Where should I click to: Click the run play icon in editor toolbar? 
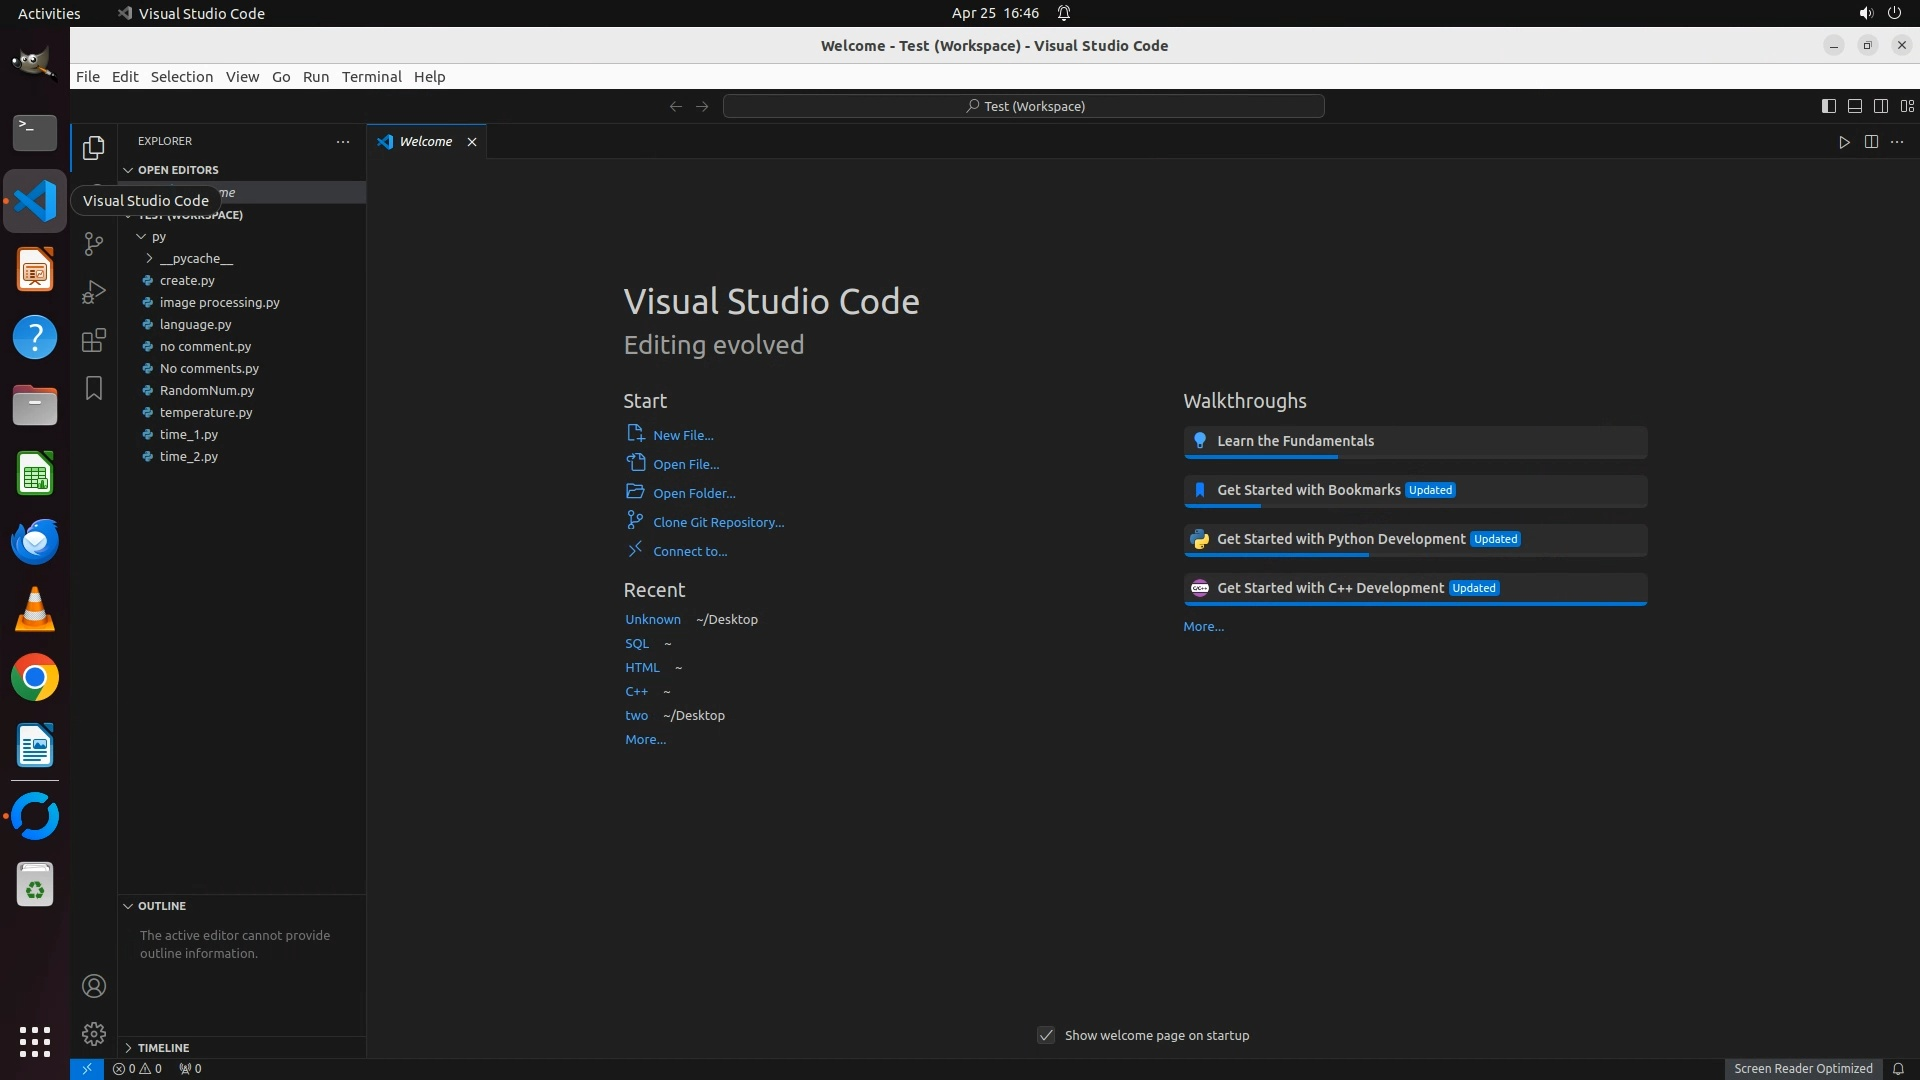(1843, 142)
